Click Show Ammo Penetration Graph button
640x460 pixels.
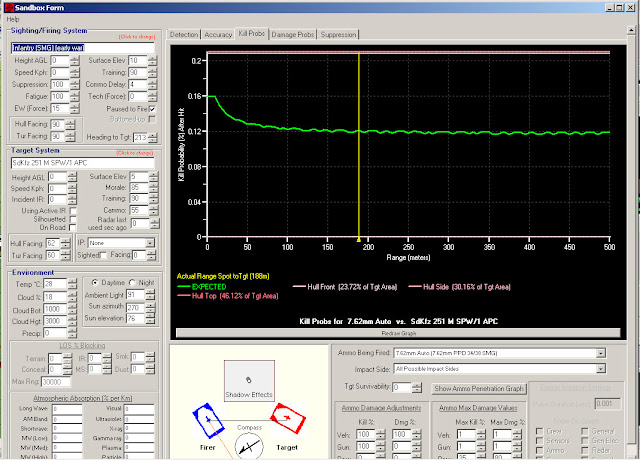(479, 389)
